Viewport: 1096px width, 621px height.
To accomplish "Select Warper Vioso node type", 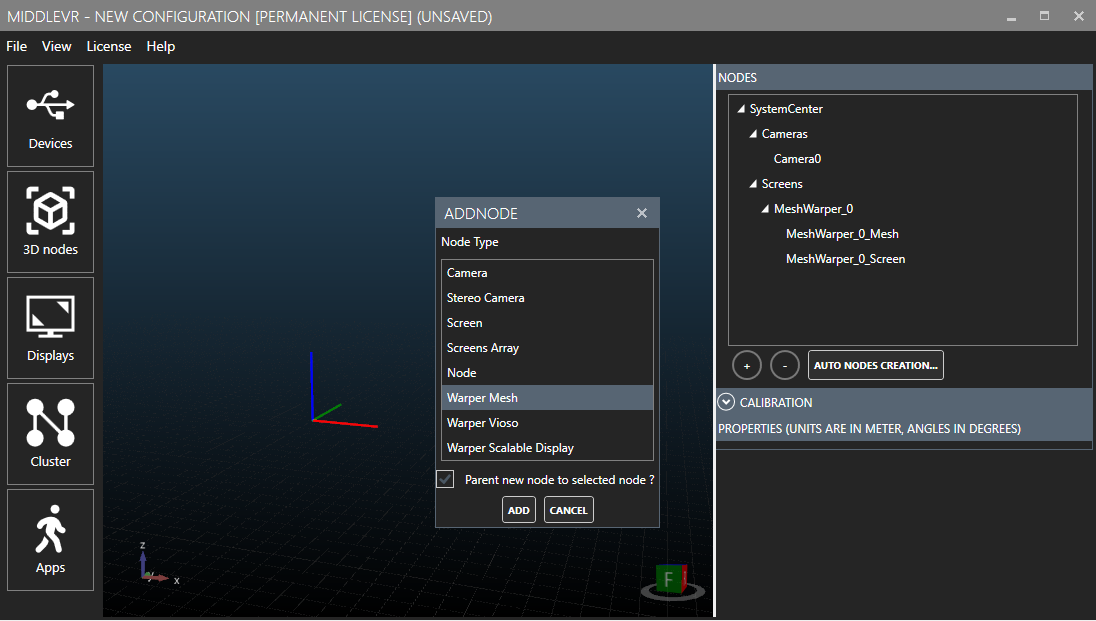I will coord(547,423).
